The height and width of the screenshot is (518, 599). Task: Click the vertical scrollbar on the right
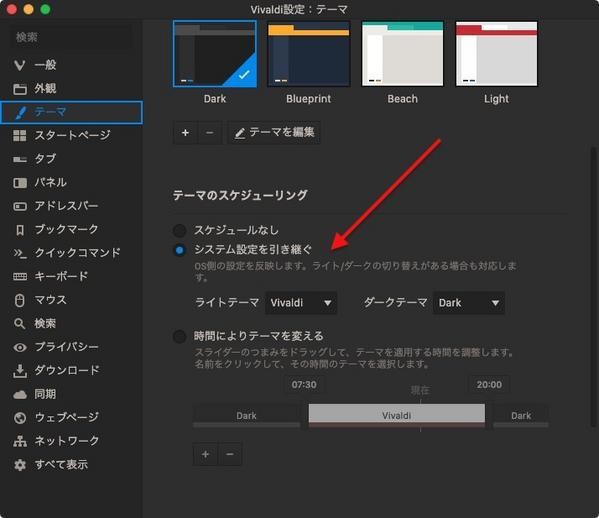(x=593, y=287)
